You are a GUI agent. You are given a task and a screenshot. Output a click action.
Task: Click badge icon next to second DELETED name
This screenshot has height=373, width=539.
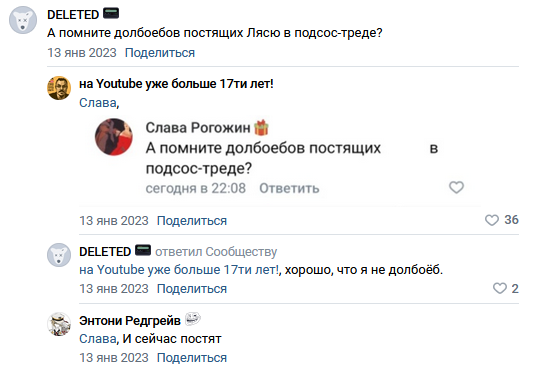[x=143, y=250]
